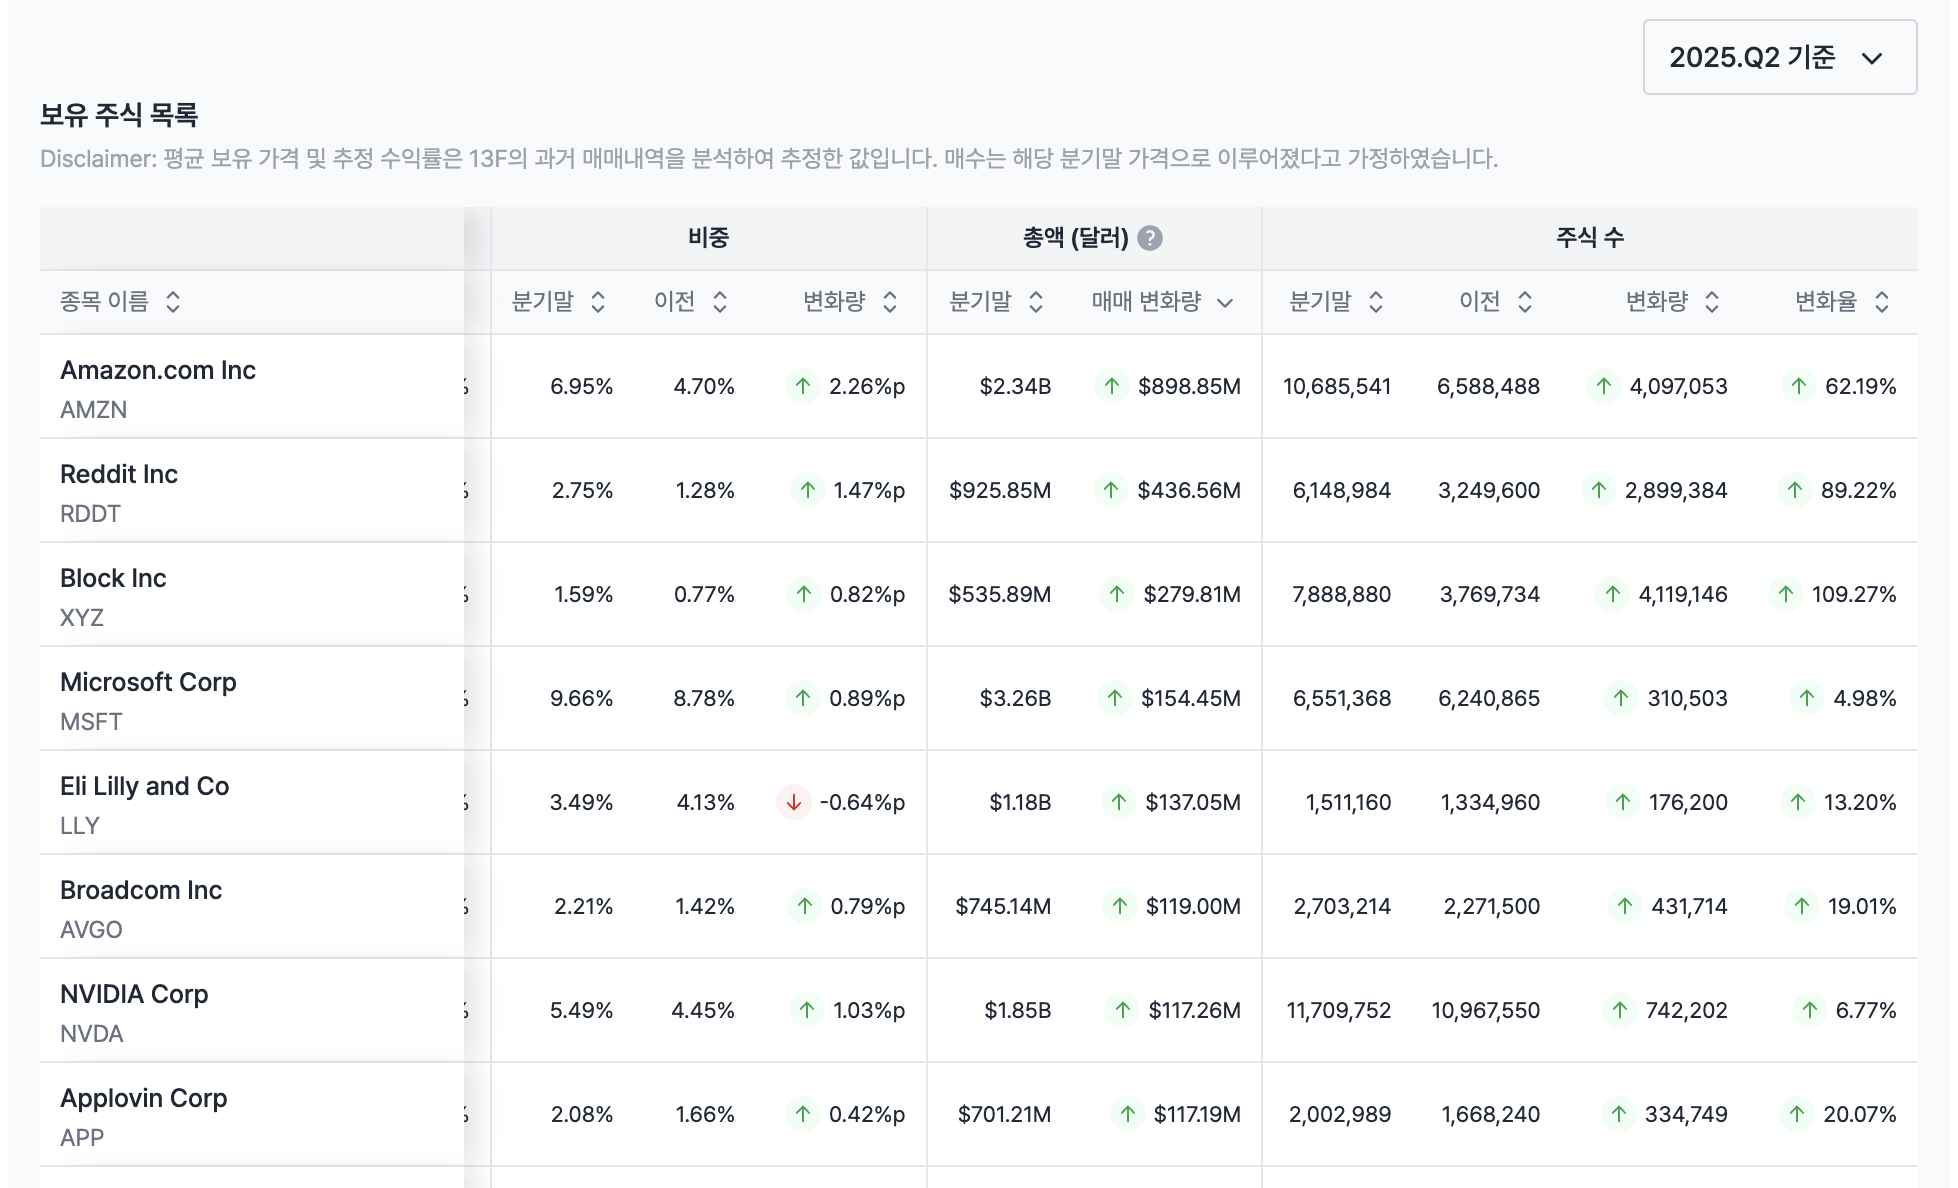Click the help icon beside 총액 (달러)
The width and height of the screenshot is (1958, 1188).
point(1150,238)
